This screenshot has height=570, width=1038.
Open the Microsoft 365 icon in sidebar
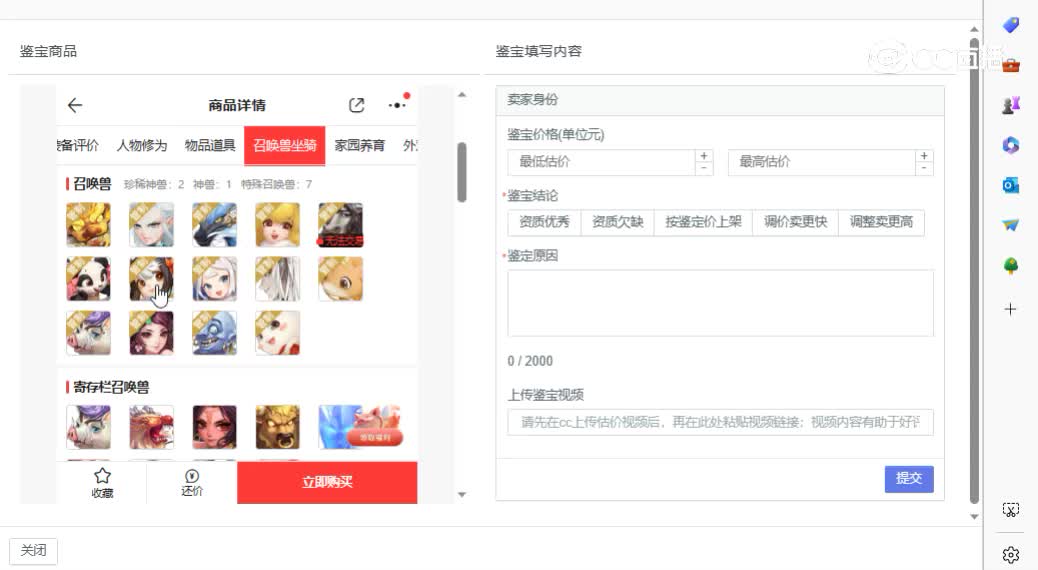pyautogui.click(x=1010, y=145)
